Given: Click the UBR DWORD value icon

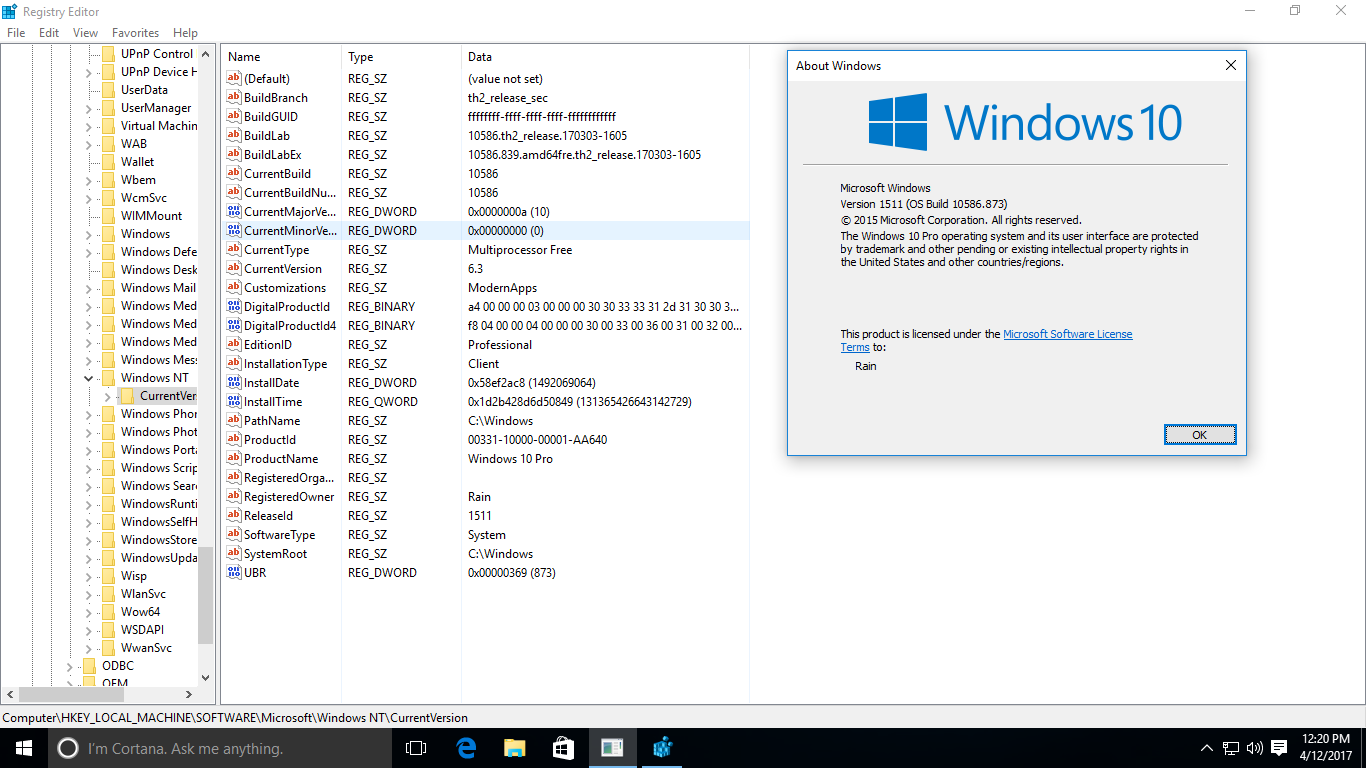Looking at the screenshot, I should 234,573.
